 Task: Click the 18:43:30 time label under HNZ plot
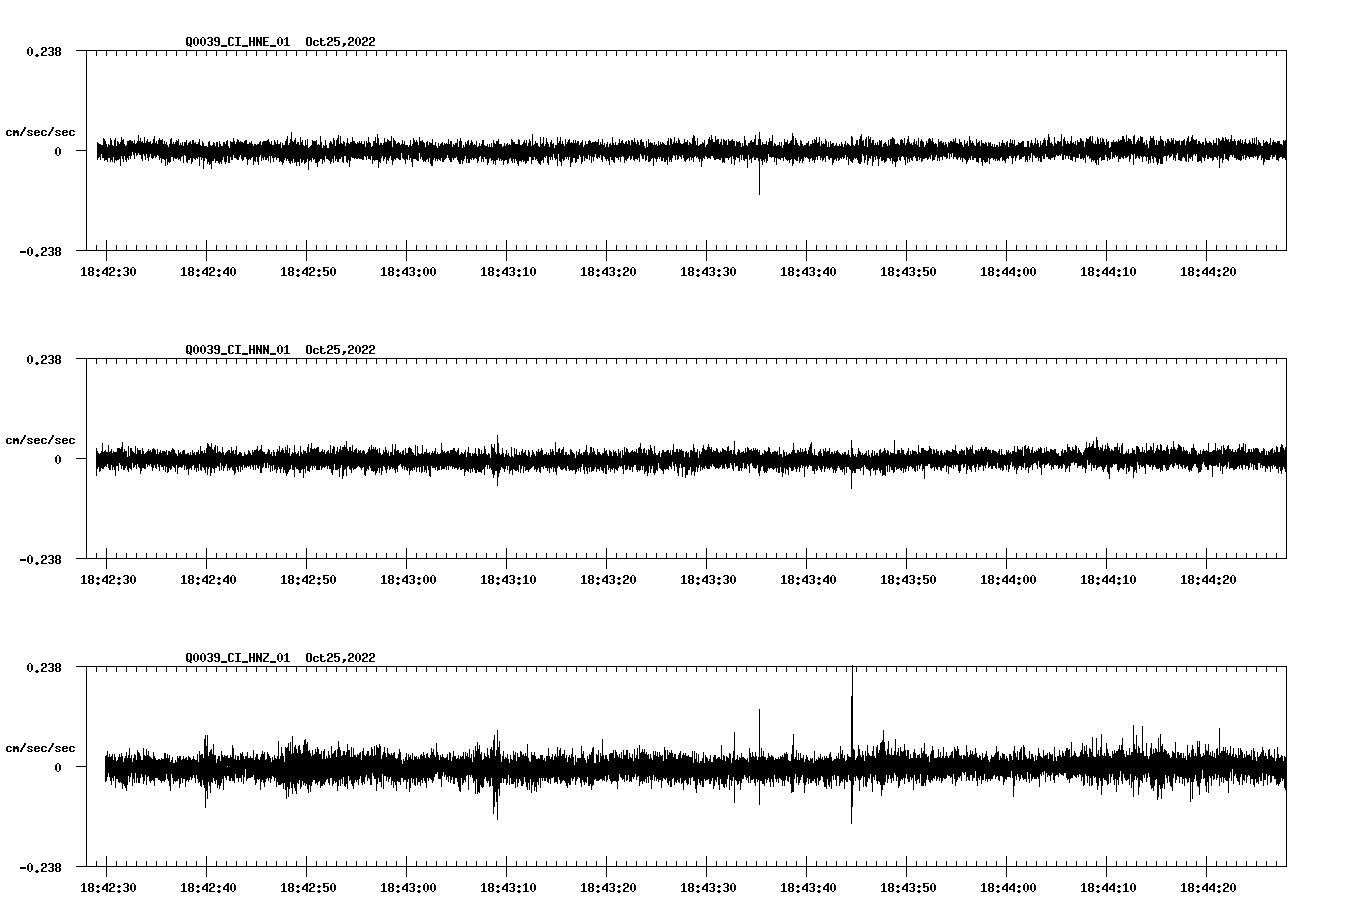click(x=708, y=888)
